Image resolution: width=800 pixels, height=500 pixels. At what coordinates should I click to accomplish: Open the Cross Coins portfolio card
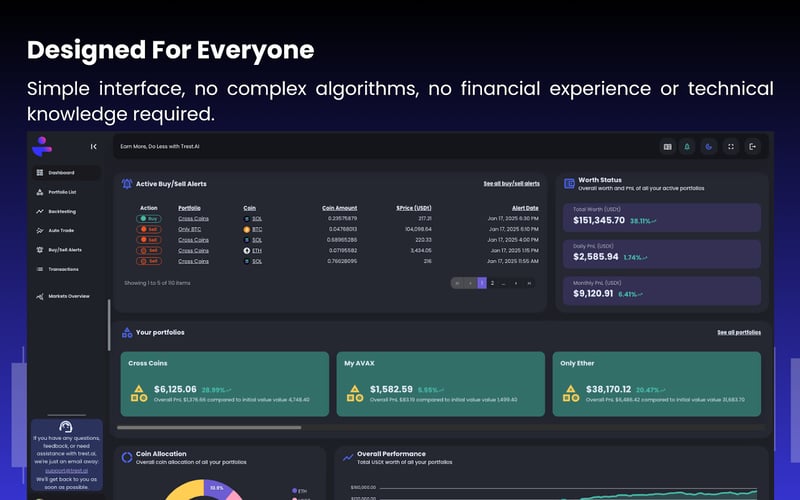point(224,384)
